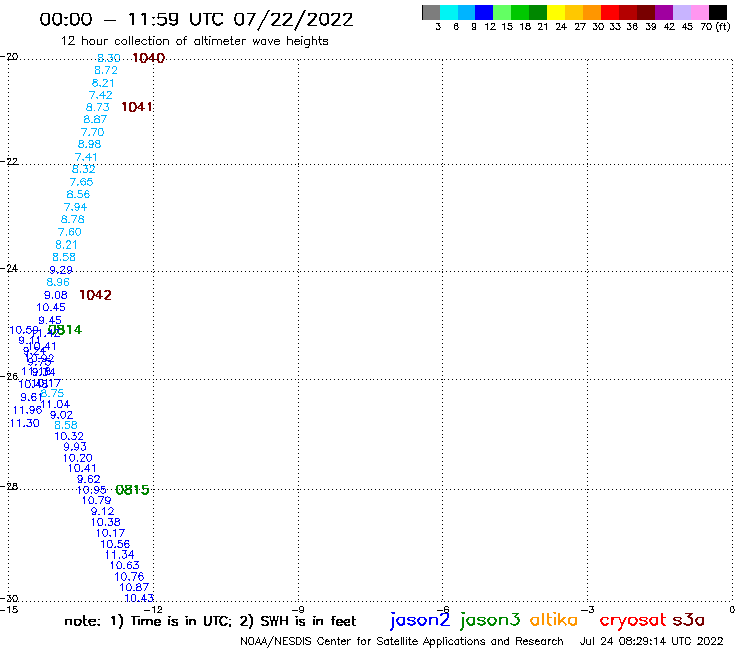This screenshot has height=650, width=740.
Task: Click the NOAA/NESDIS credit line
Action: tap(402, 641)
